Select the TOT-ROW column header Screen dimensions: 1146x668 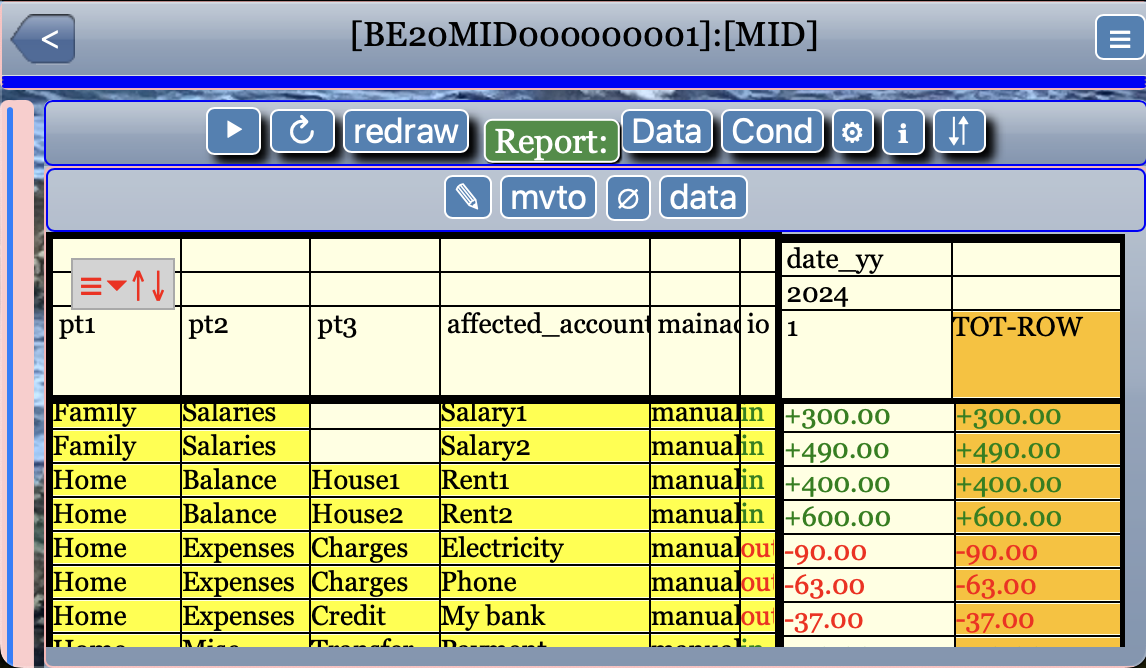1036,353
